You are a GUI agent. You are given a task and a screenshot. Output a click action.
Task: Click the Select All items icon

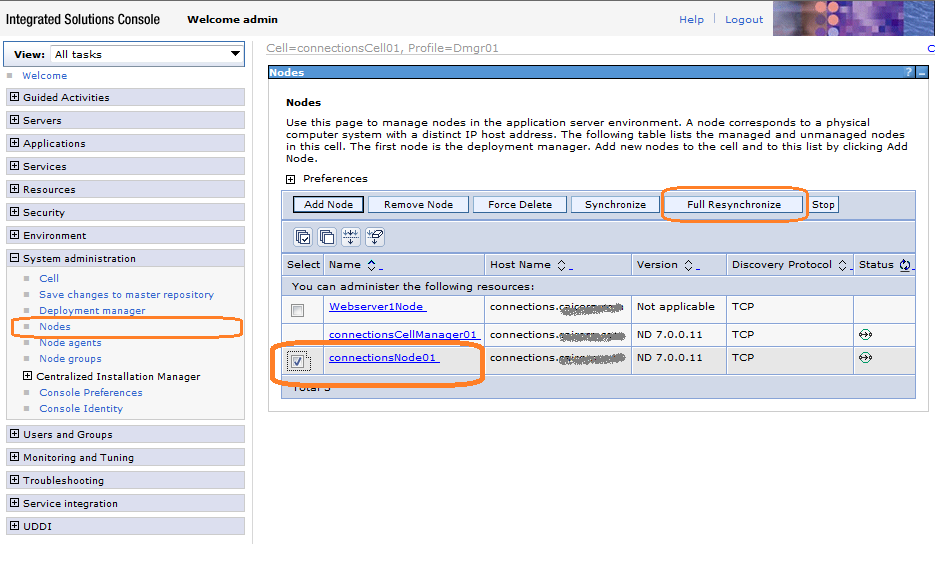303,237
